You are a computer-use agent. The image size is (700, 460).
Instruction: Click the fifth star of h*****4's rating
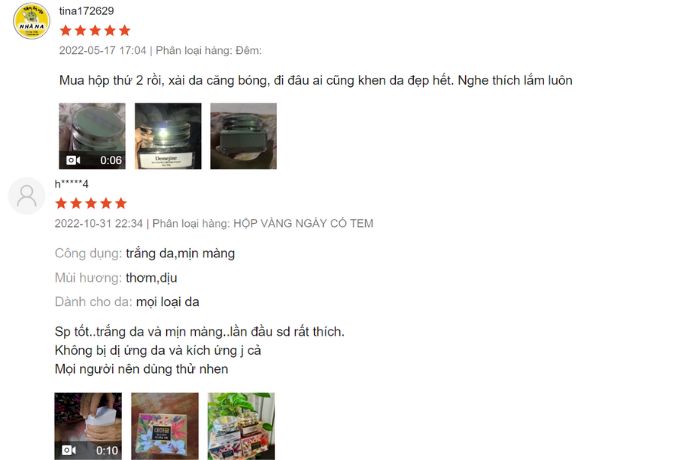pos(121,204)
